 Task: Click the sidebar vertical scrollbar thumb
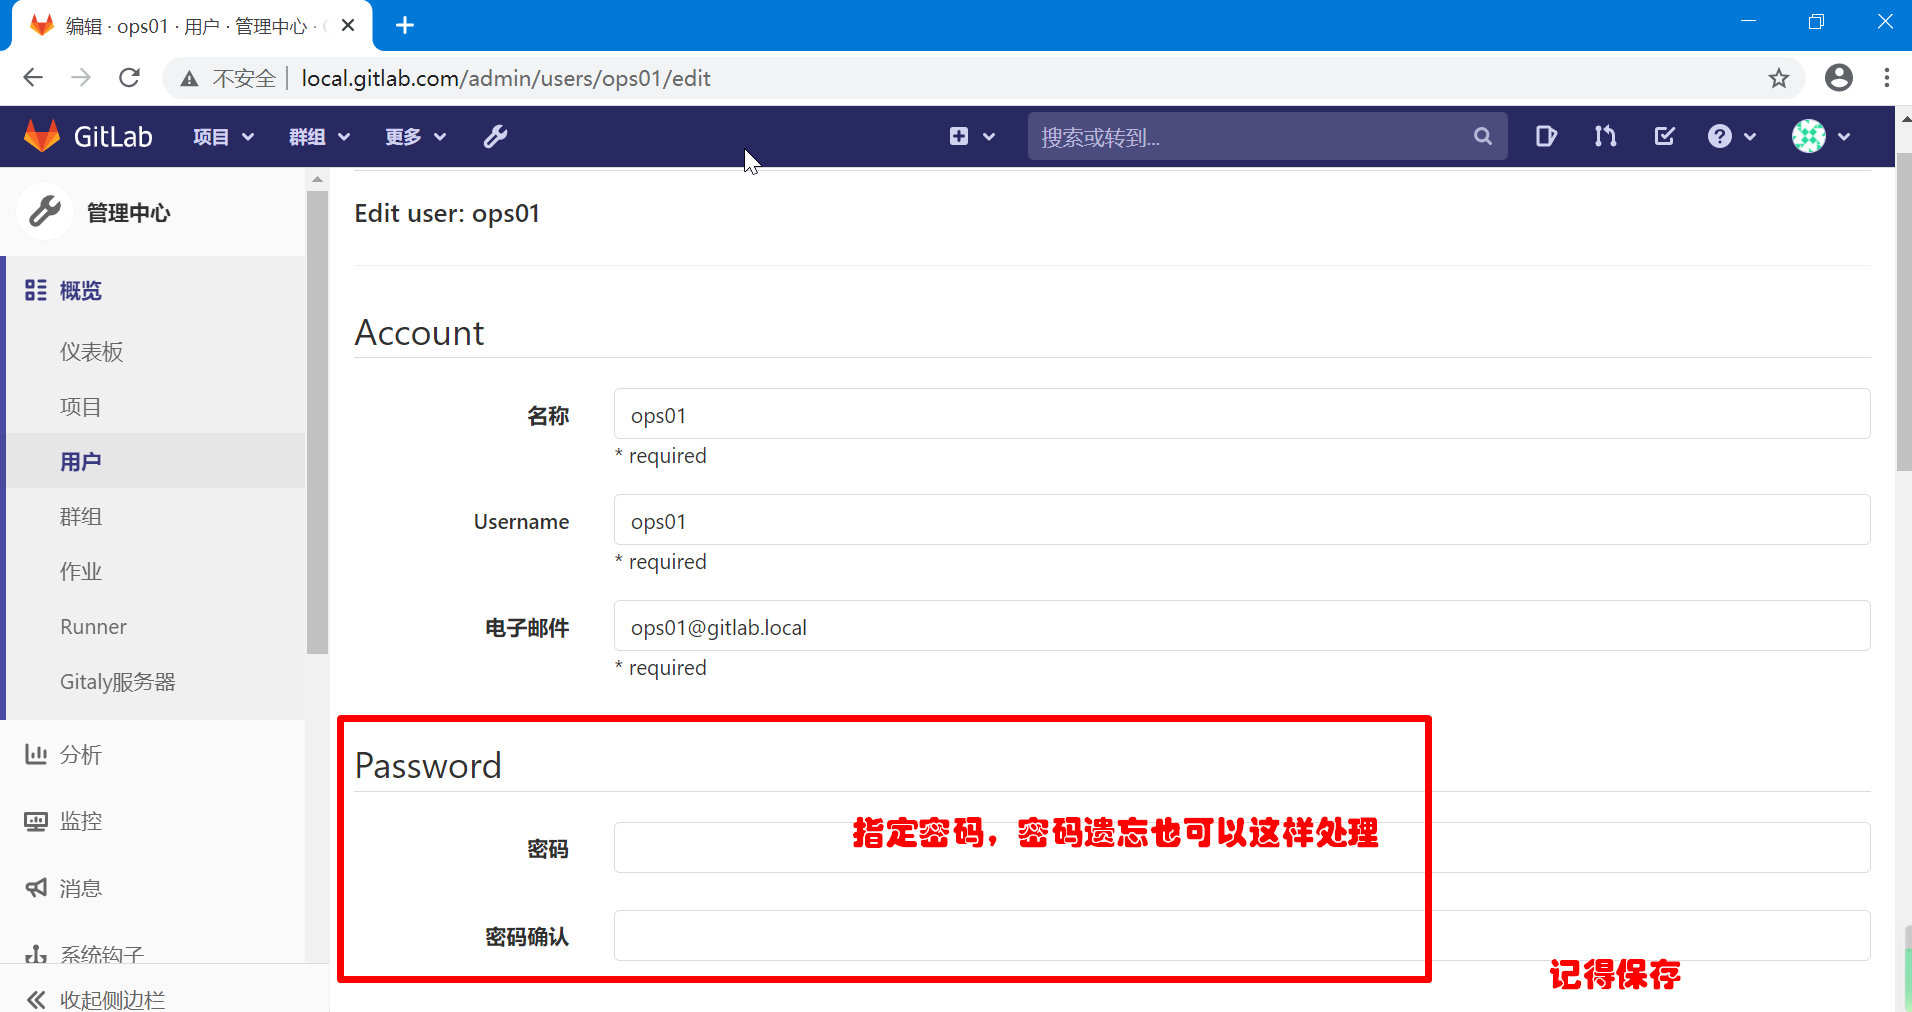pyautogui.click(x=317, y=421)
